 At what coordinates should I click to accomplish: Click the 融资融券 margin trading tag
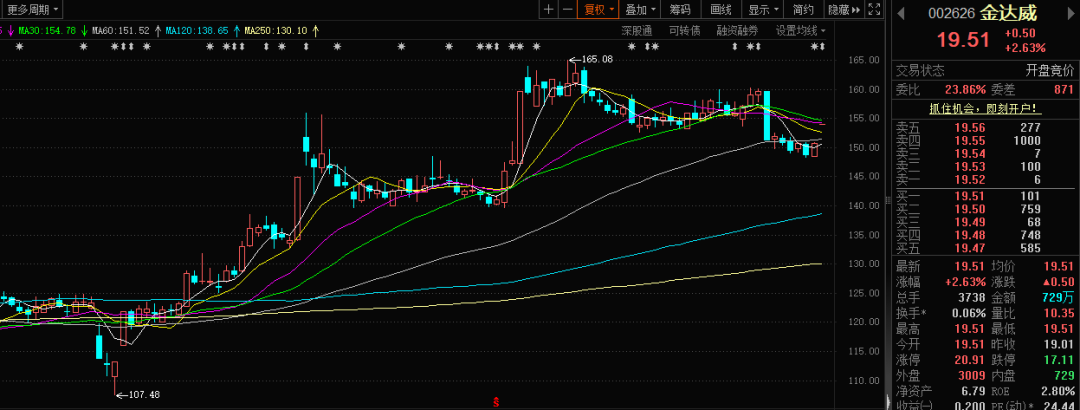pos(738,31)
